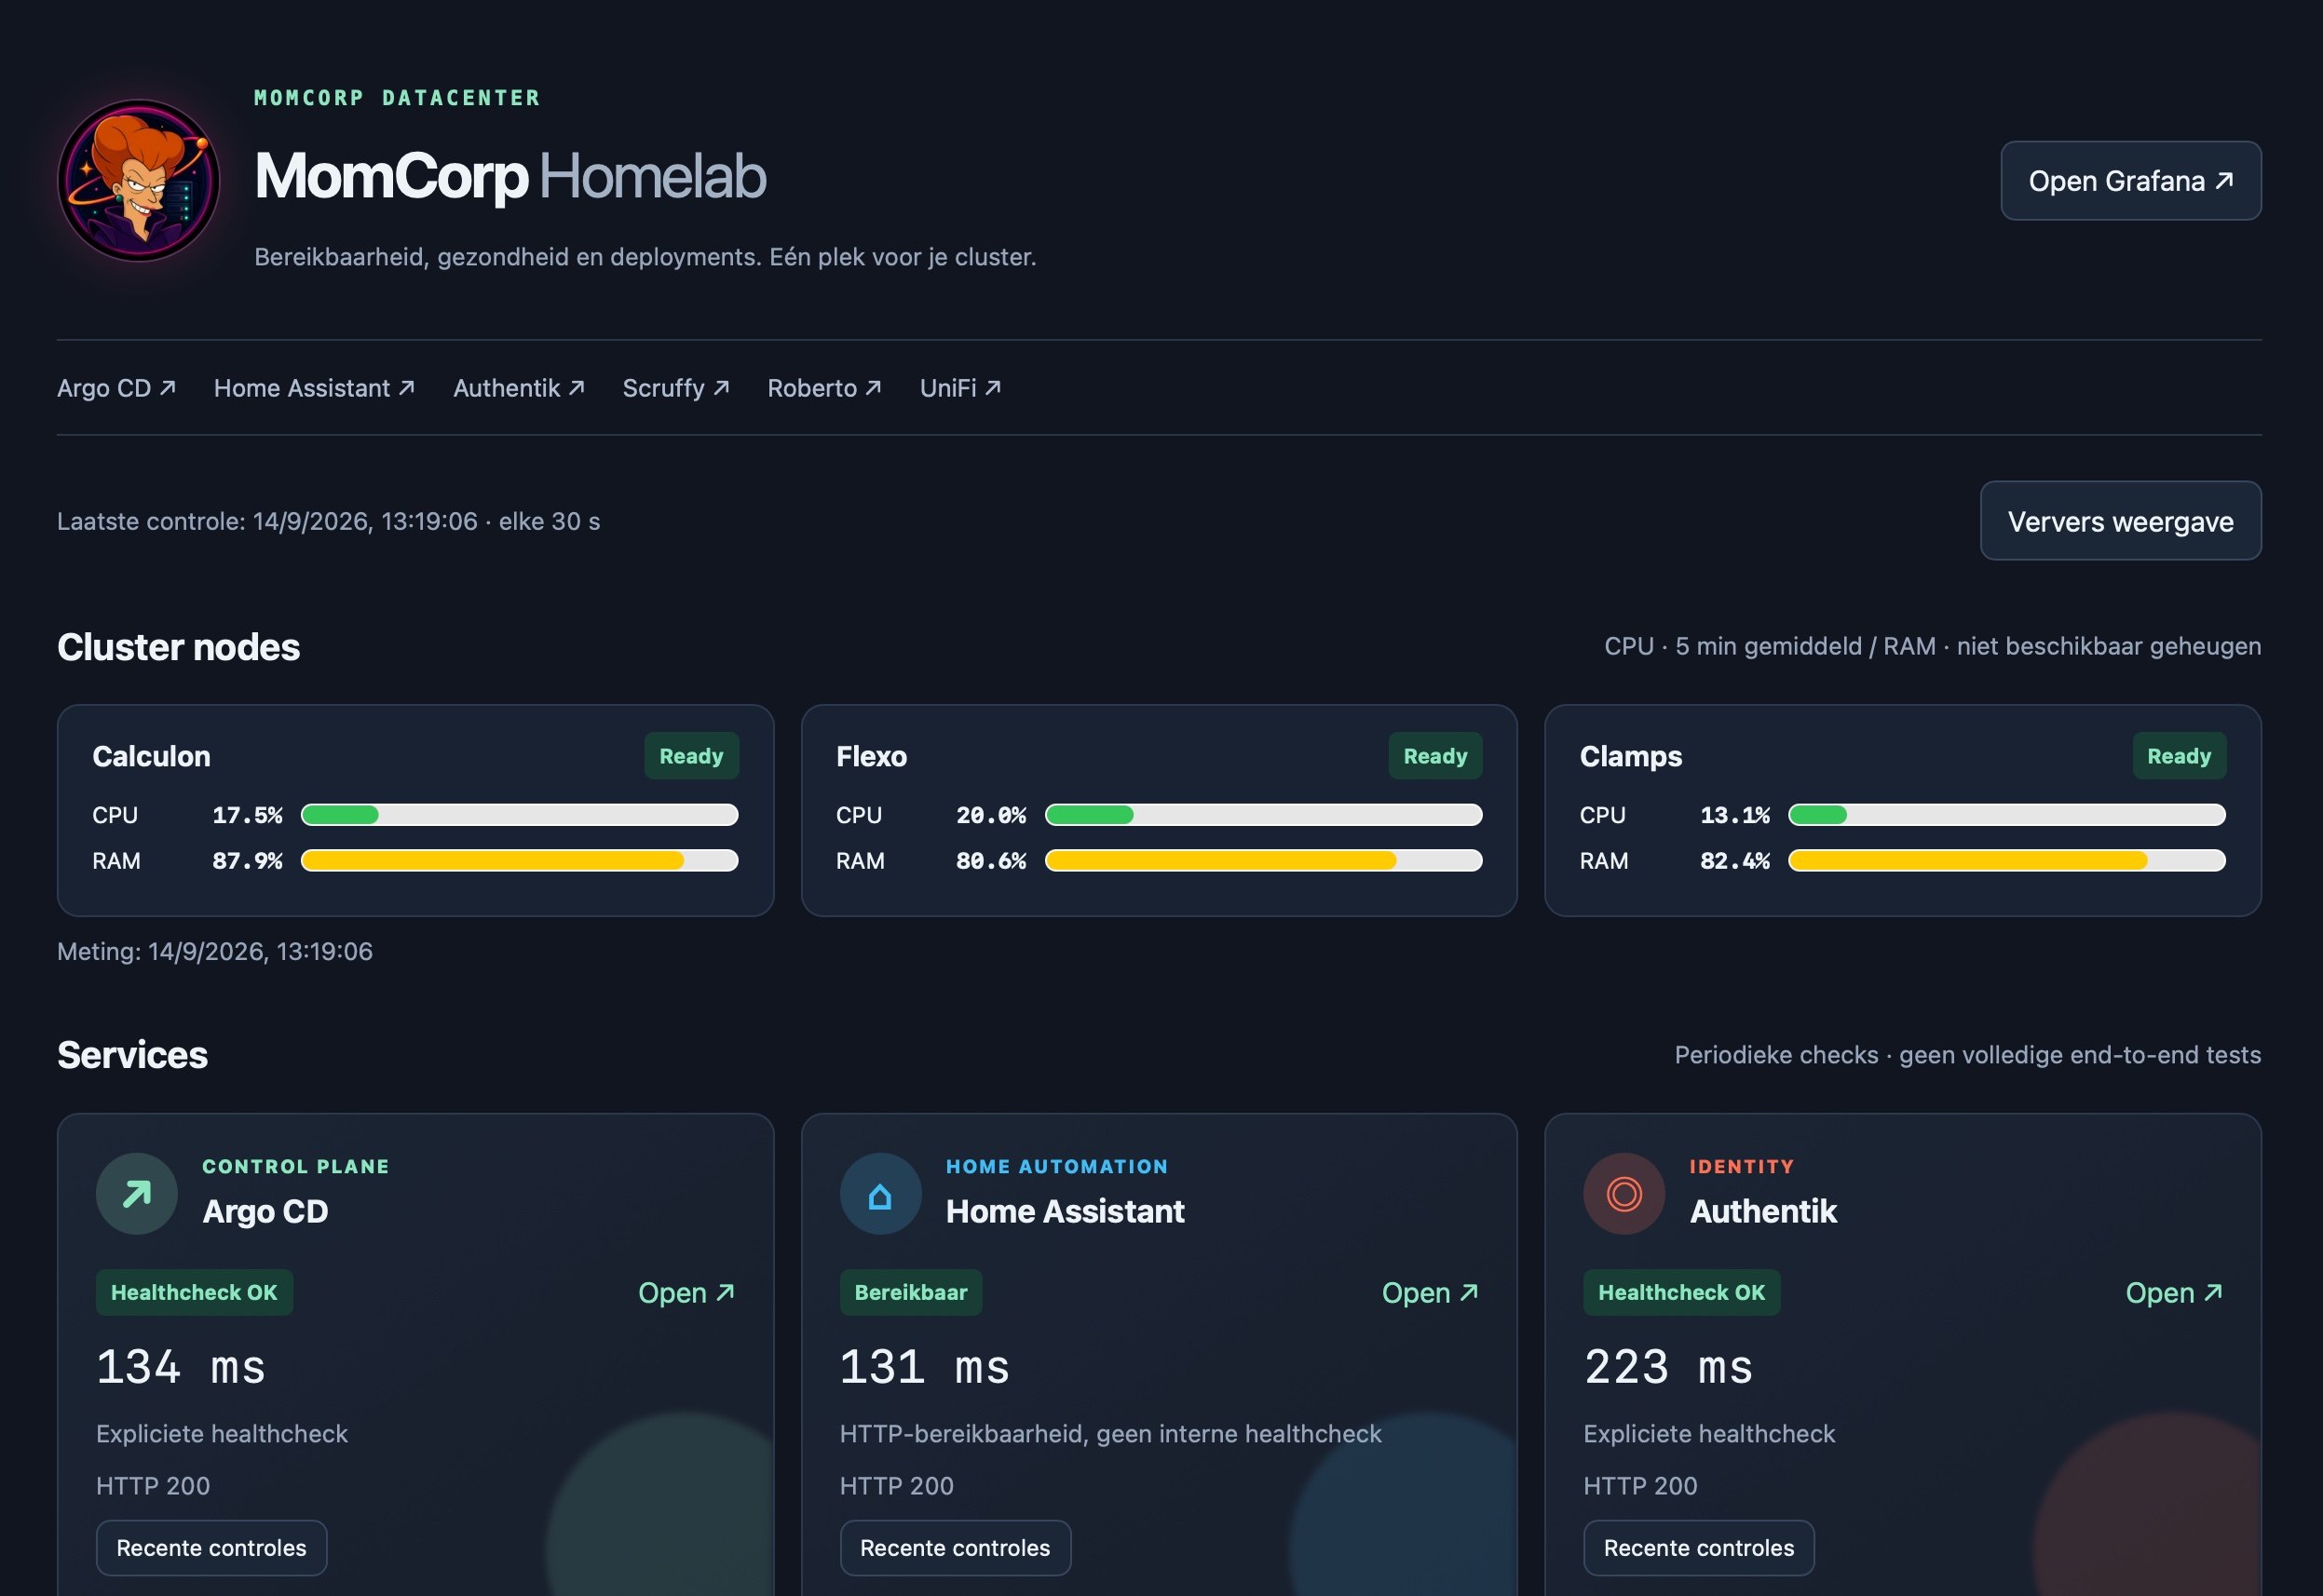Show Recente controles for Argo CD
Viewport: 2323px width, 1596px height.
tap(211, 1547)
